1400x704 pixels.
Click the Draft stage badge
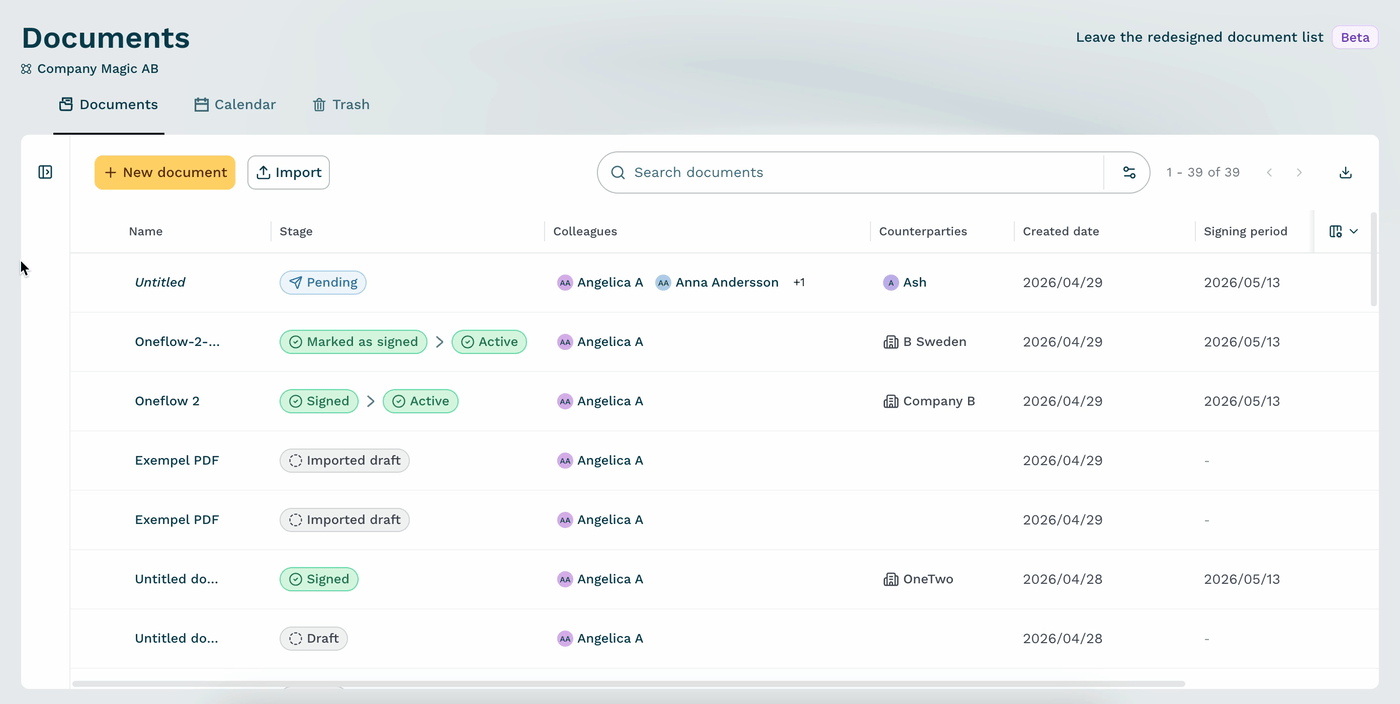pyautogui.click(x=314, y=638)
